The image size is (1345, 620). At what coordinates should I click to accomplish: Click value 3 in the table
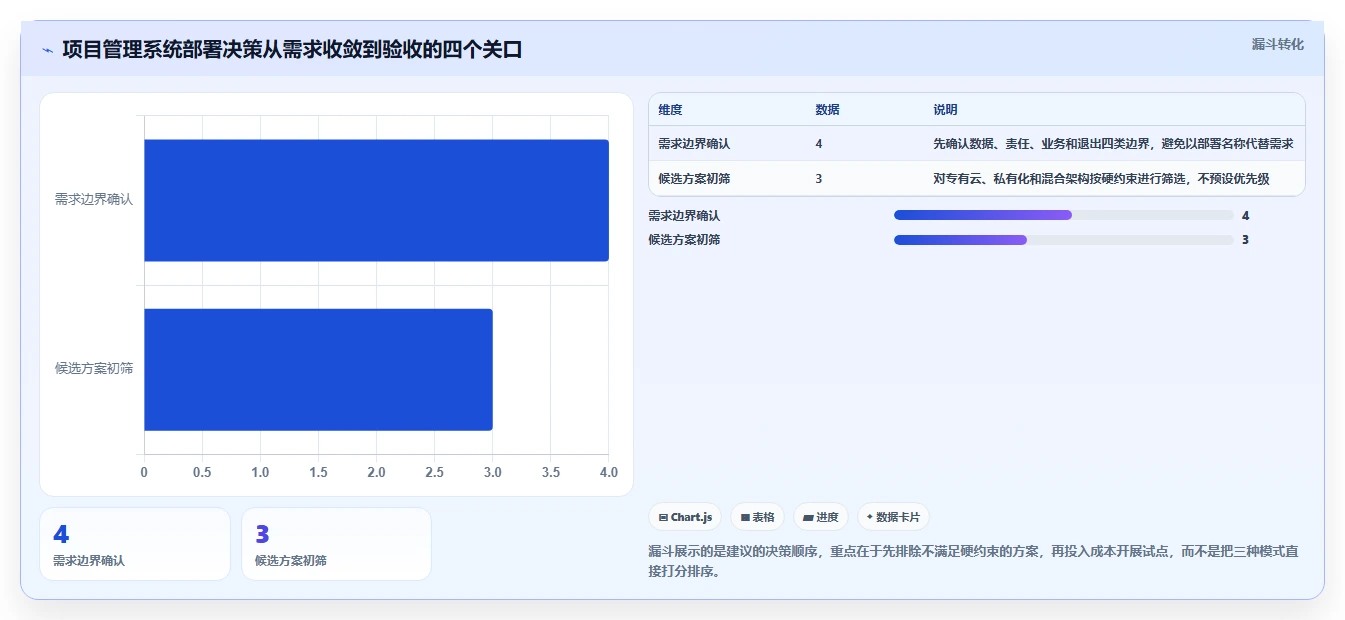pos(819,179)
